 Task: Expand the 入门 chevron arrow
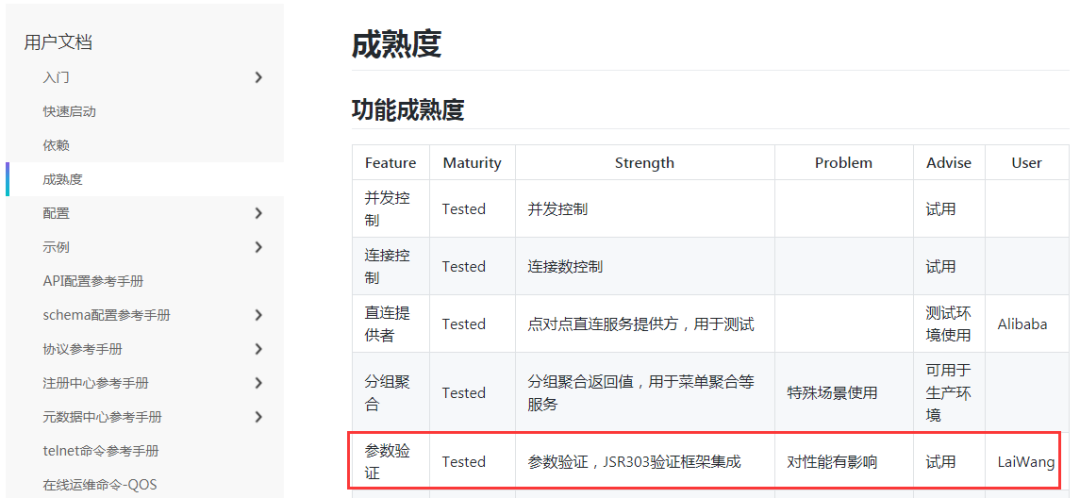(258, 77)
